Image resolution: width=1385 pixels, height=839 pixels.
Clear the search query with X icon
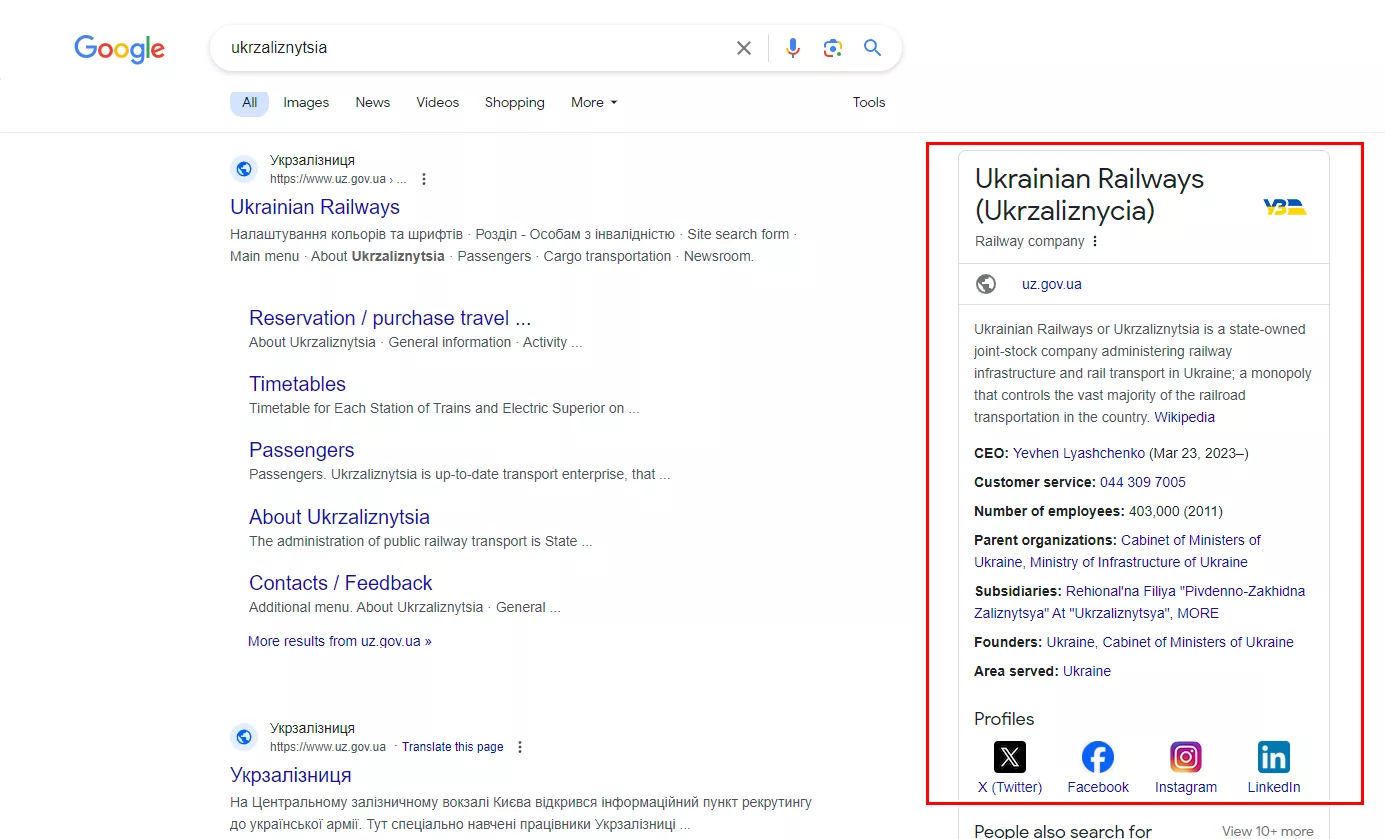pyautogui.click(x=744, y=48)
